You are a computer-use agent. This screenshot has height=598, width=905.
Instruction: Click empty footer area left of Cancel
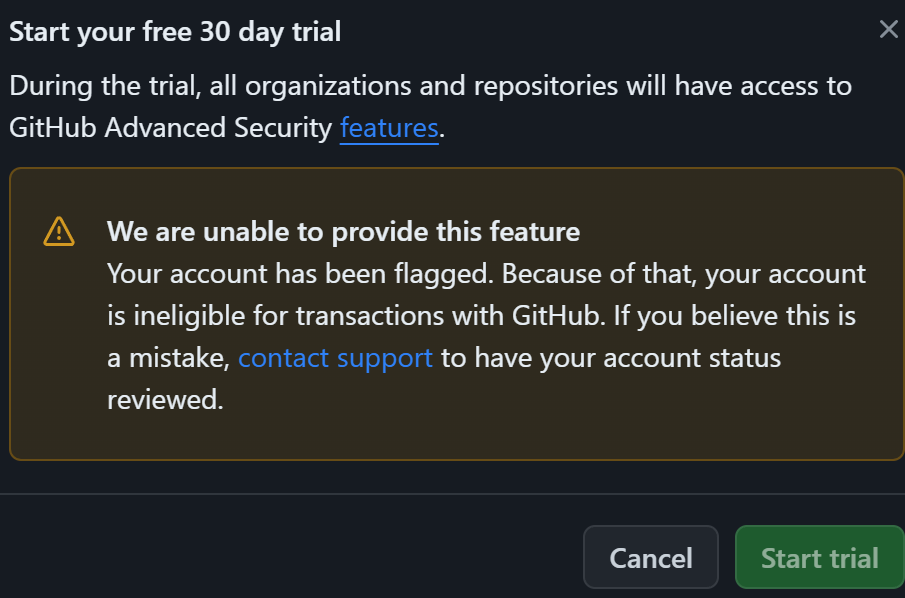[x=289, y=557]
